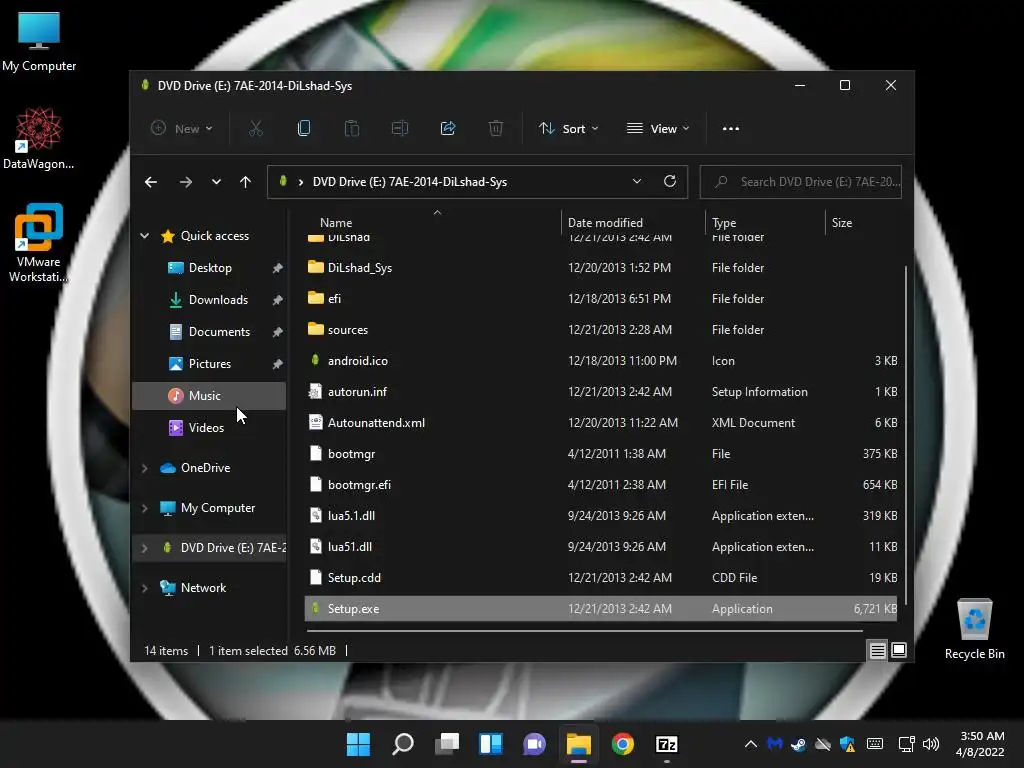This screenshot has width=1024, height=768.
Task: Select DataWagon desktop shortcut
Action: (x=39, y=138)
